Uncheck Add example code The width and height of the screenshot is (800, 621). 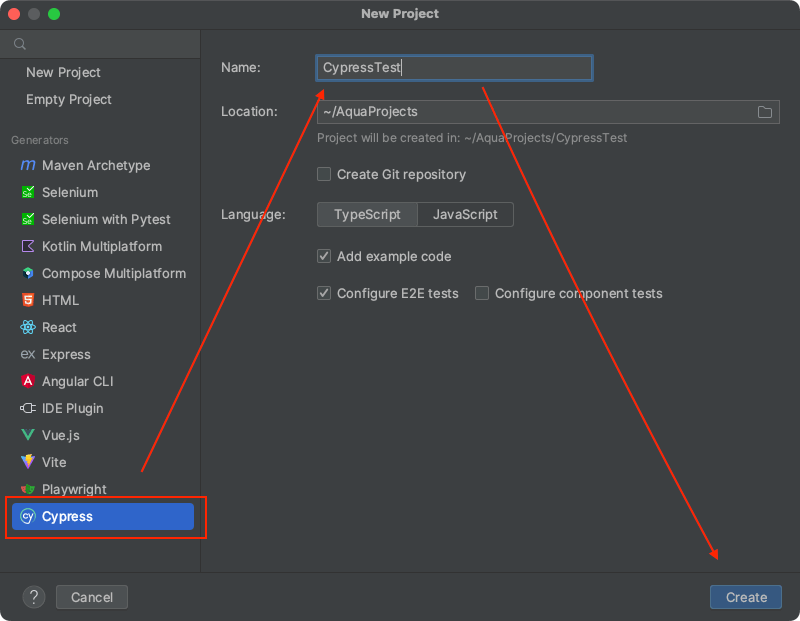point(324,256)
